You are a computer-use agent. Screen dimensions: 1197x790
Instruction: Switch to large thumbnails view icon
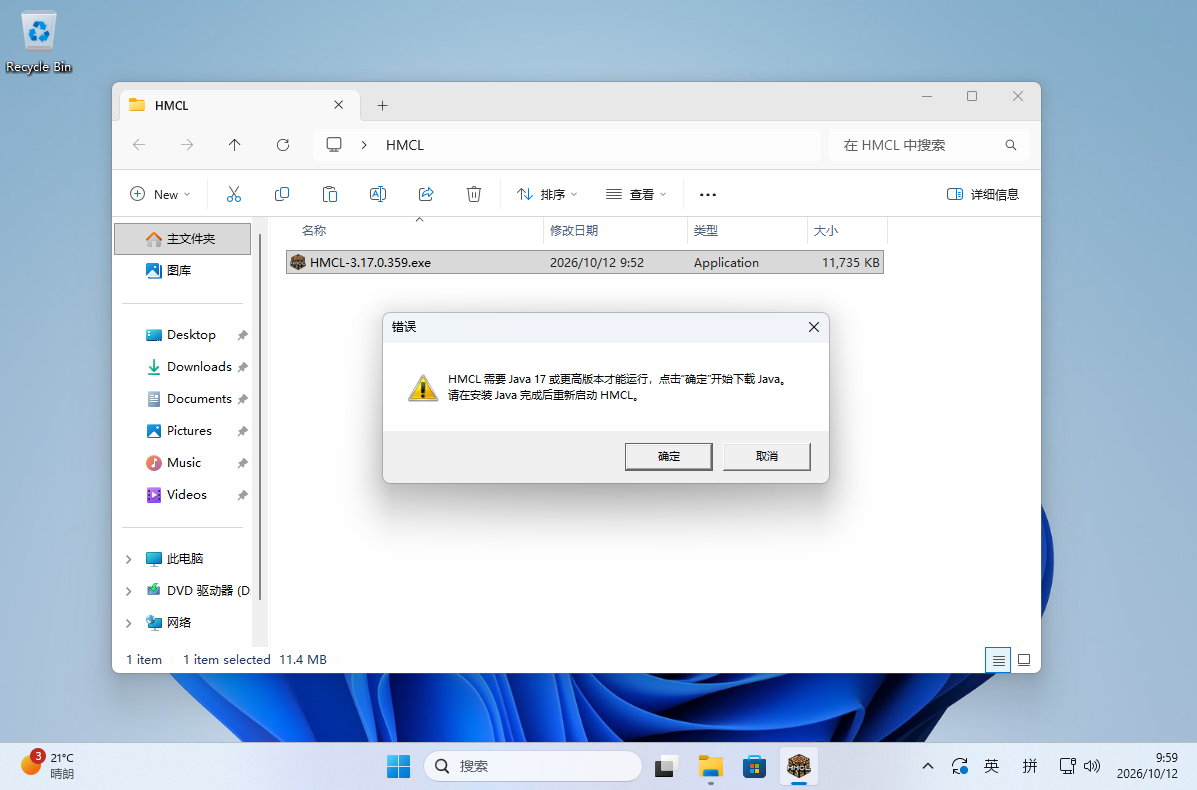(1024, 660)
